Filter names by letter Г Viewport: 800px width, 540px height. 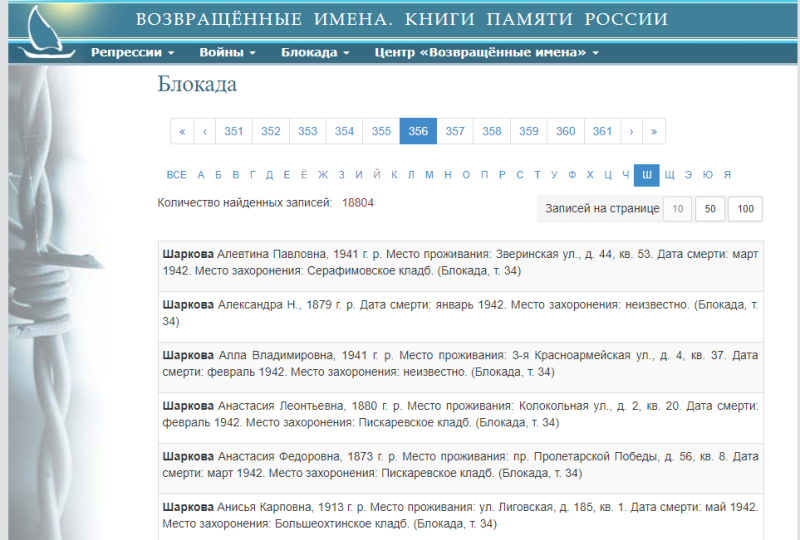coord(253,175)
